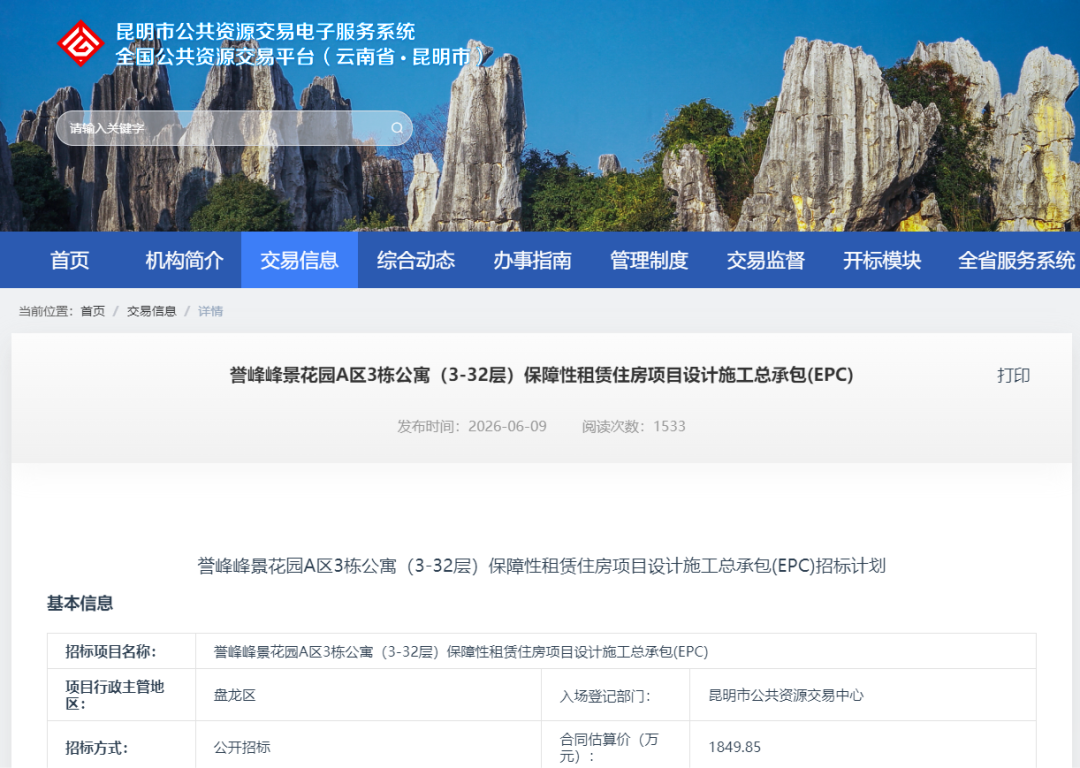This screenshot has height=768, width=1080.
Task: Open the 管理制度 navigation item
Action: point(649,260)
